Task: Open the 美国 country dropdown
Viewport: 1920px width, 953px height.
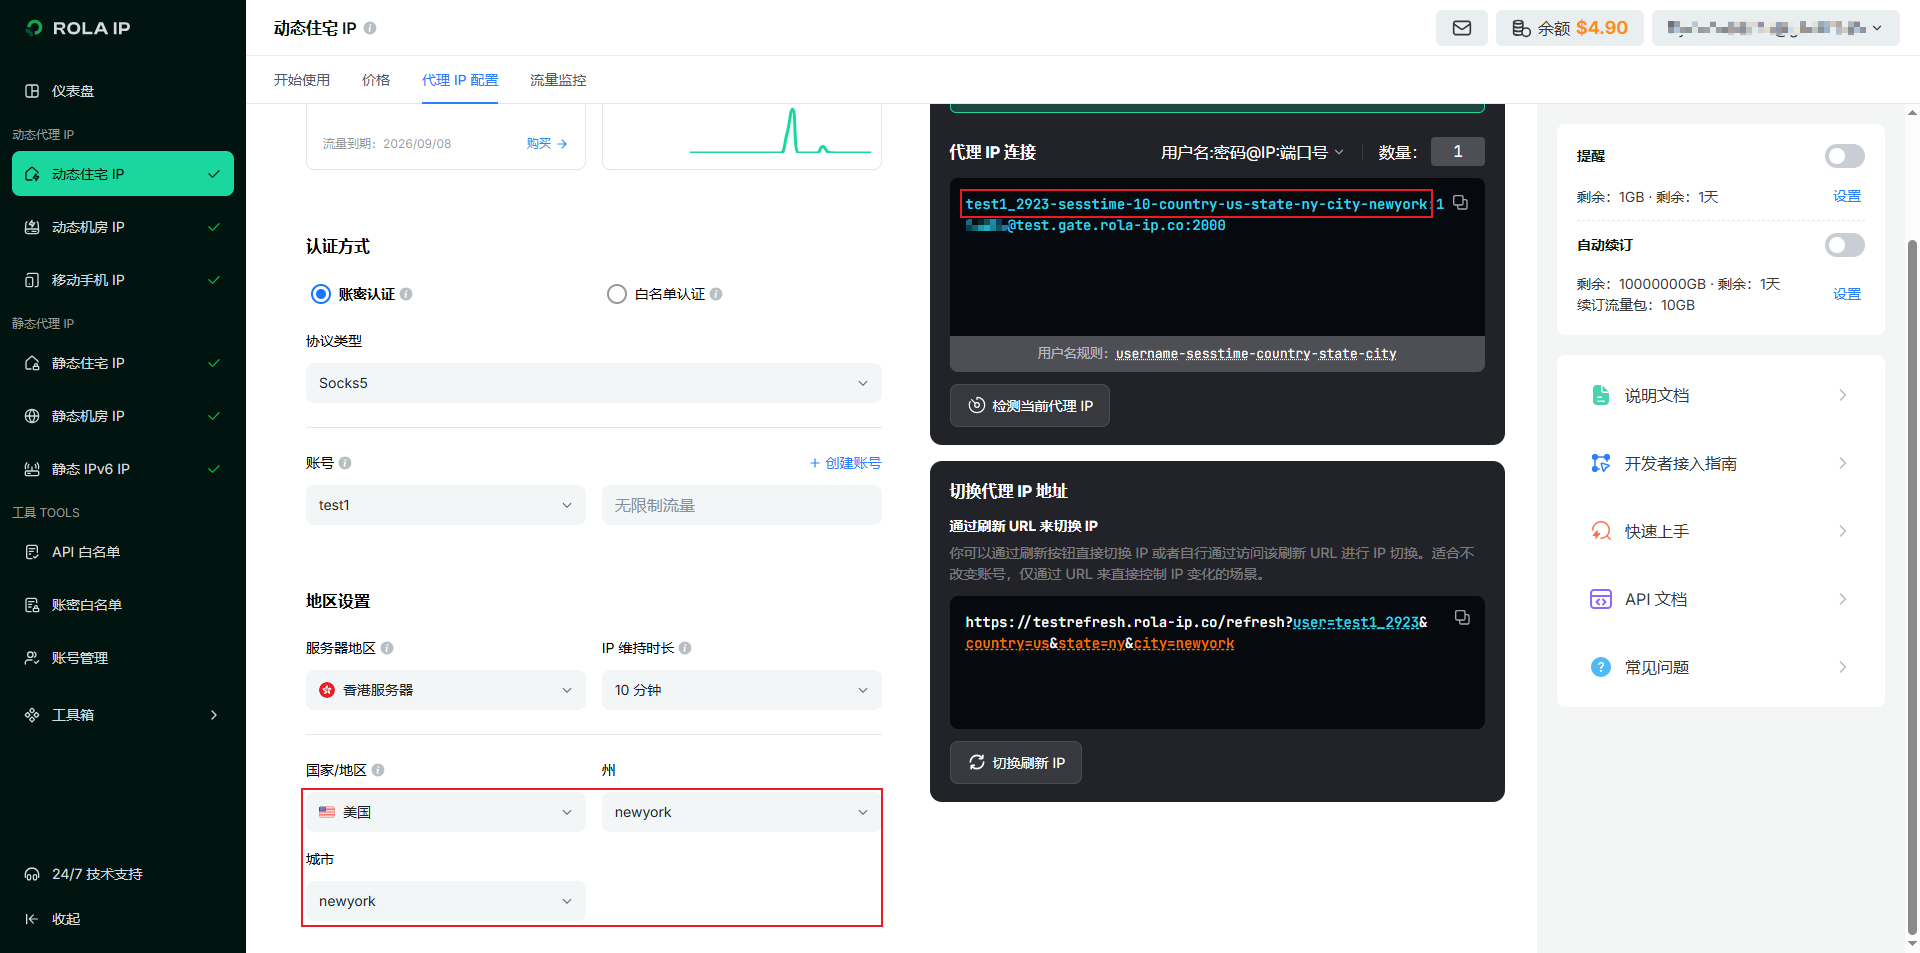Action: coord(445,812)
